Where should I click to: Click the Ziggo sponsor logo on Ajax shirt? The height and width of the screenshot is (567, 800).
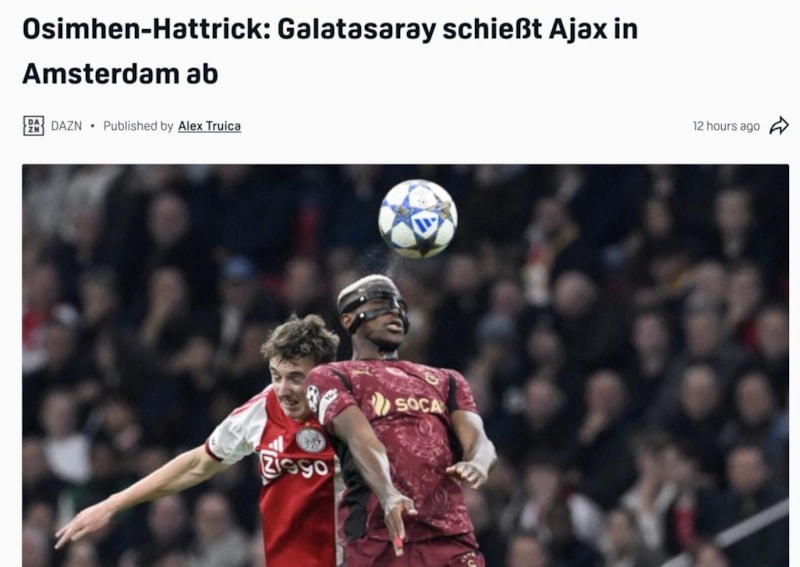click(293, 466)
